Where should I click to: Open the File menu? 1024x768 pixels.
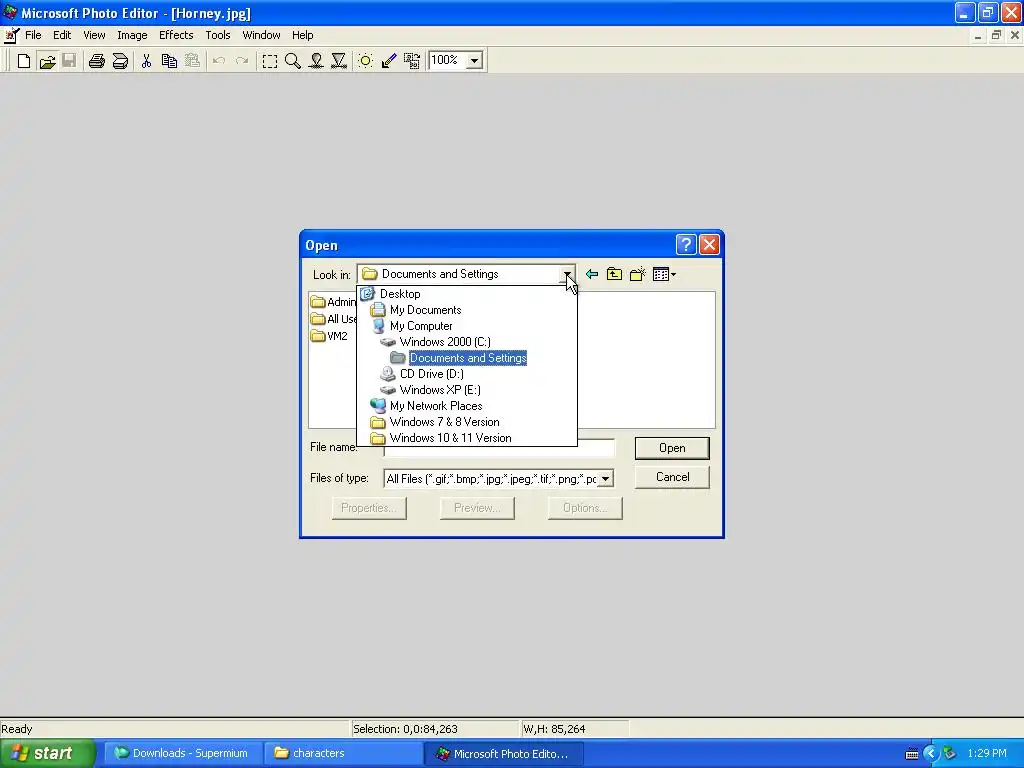(33, 35)
